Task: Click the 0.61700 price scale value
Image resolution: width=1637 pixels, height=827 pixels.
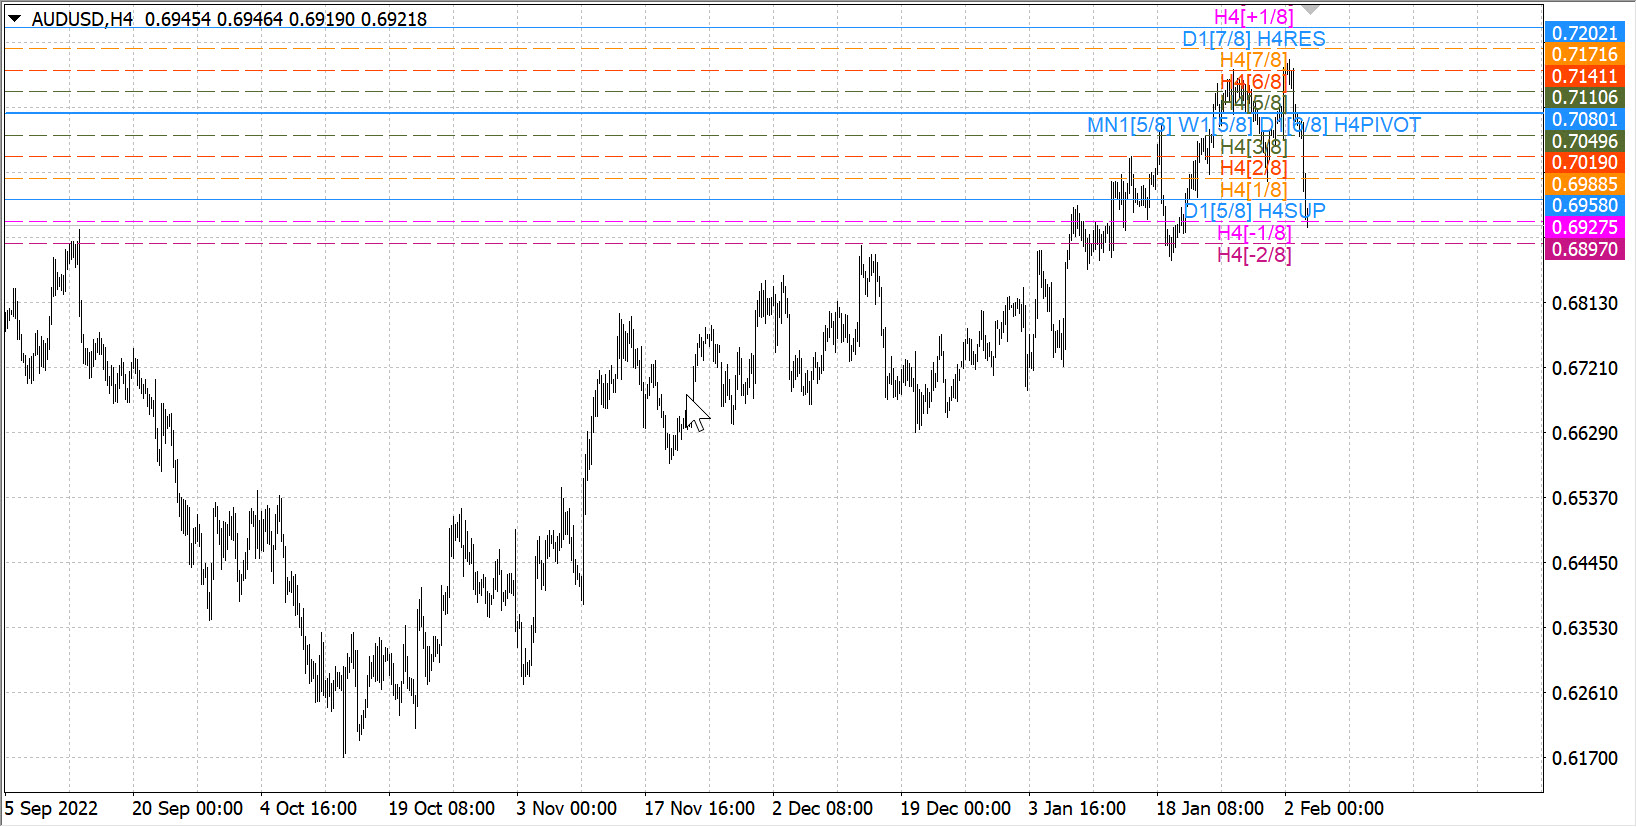Action: pyautogui.click(x=1584, y=759)
